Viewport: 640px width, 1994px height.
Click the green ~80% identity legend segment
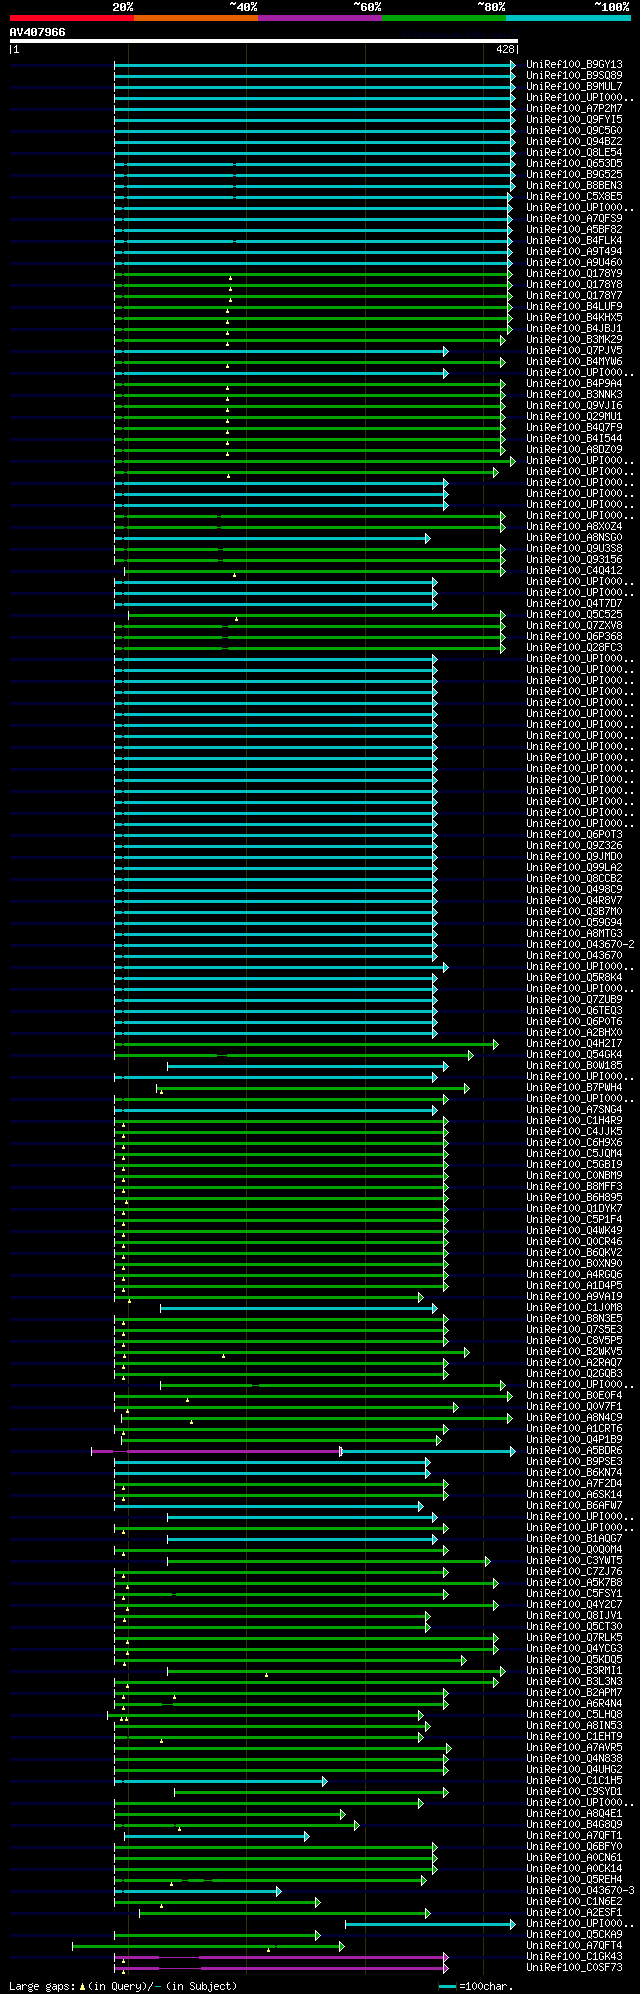[x=444, y=18]
